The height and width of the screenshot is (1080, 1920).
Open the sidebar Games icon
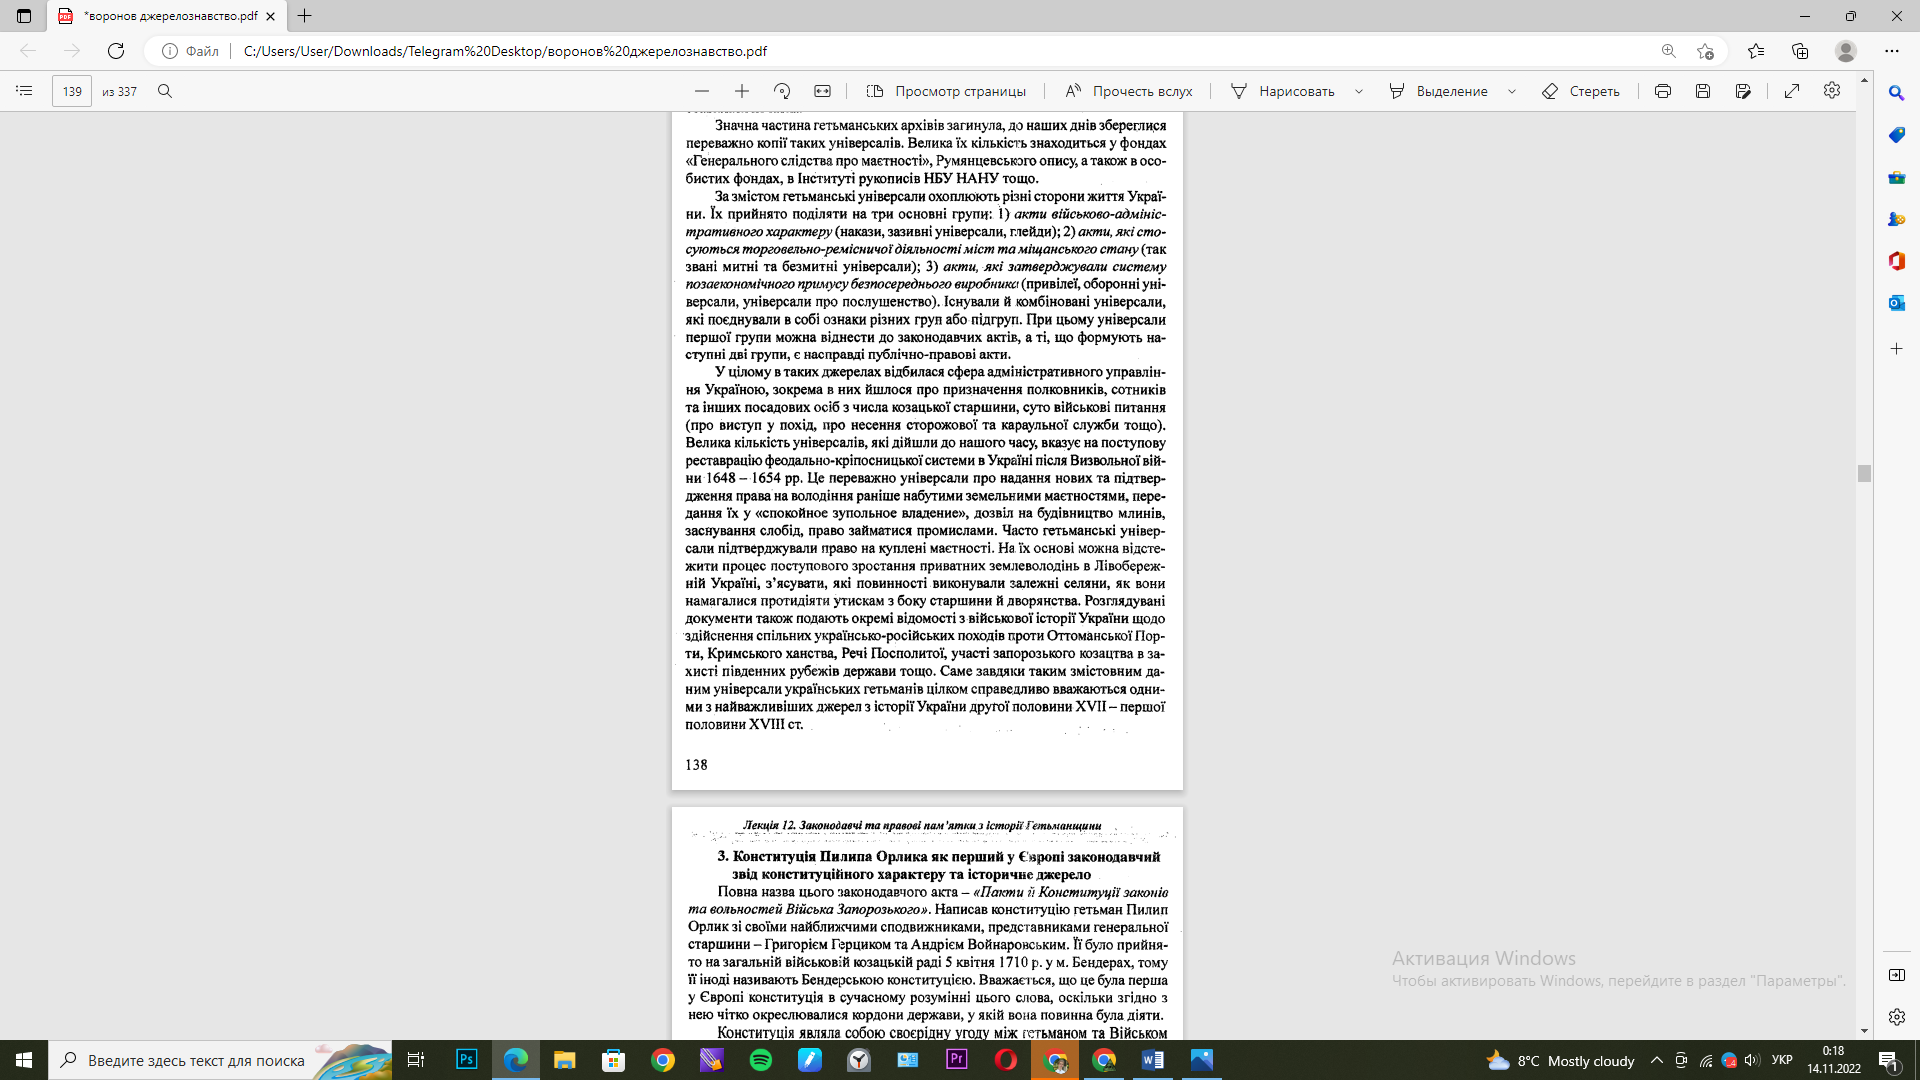coord(1897,219)
